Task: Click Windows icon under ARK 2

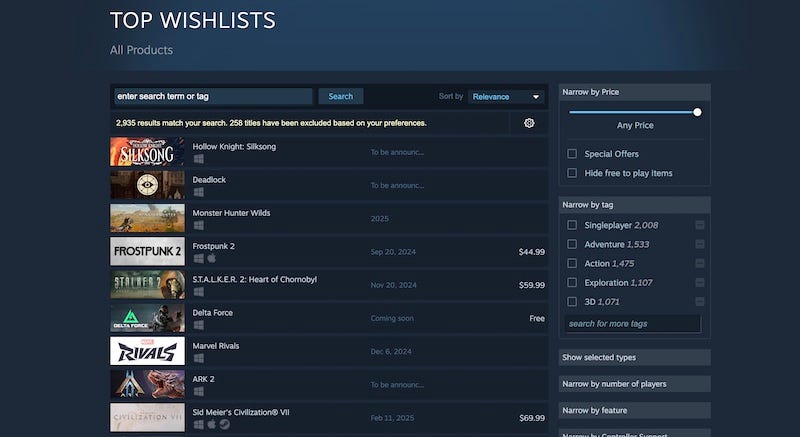Action: (x=198, y=392)
